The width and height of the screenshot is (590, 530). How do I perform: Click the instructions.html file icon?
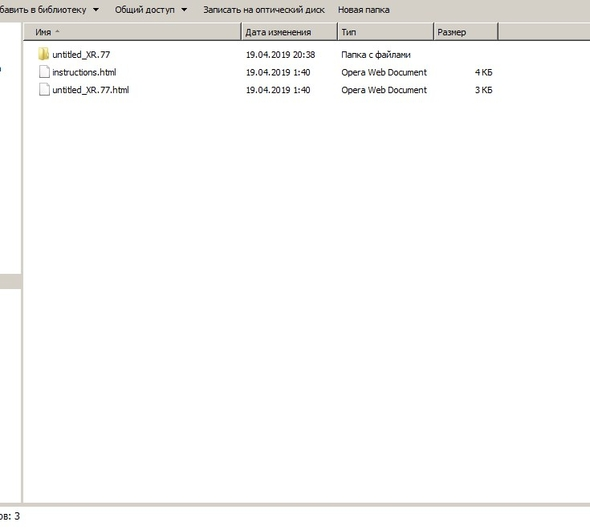(44, 72)
